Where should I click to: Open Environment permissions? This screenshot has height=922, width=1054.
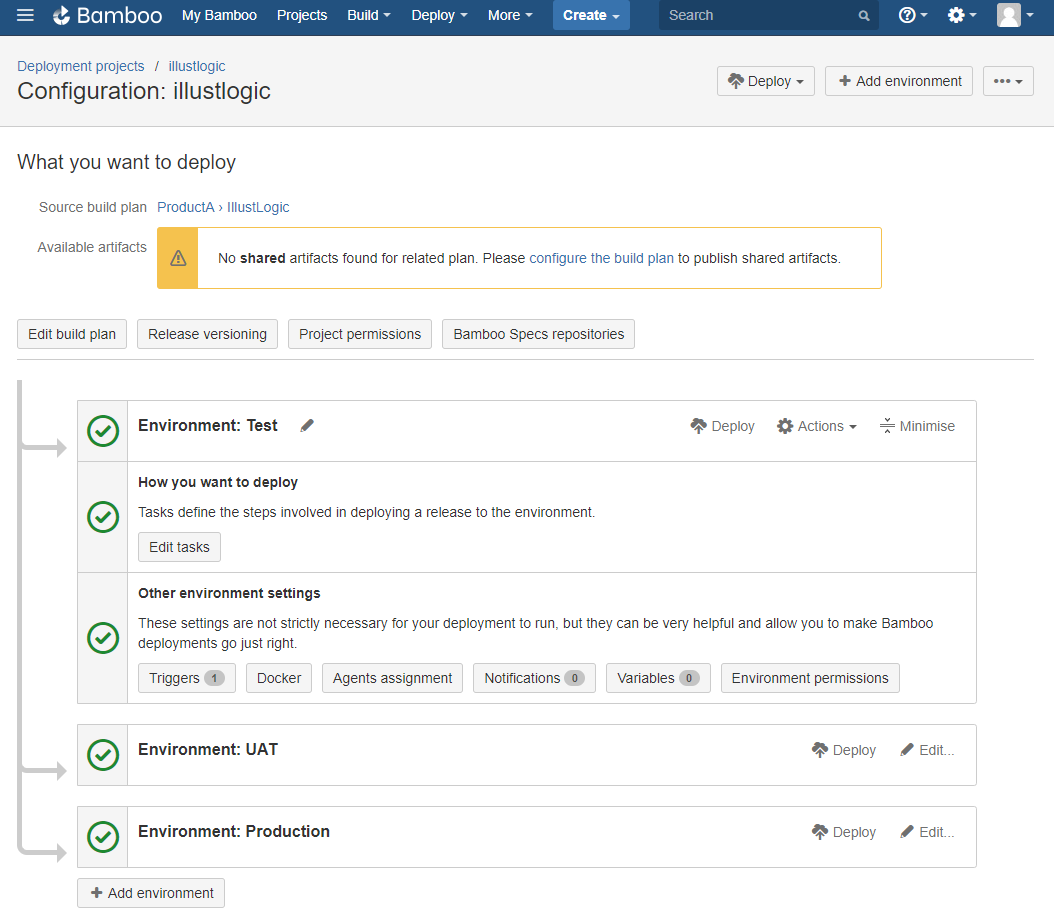point(810,678)
